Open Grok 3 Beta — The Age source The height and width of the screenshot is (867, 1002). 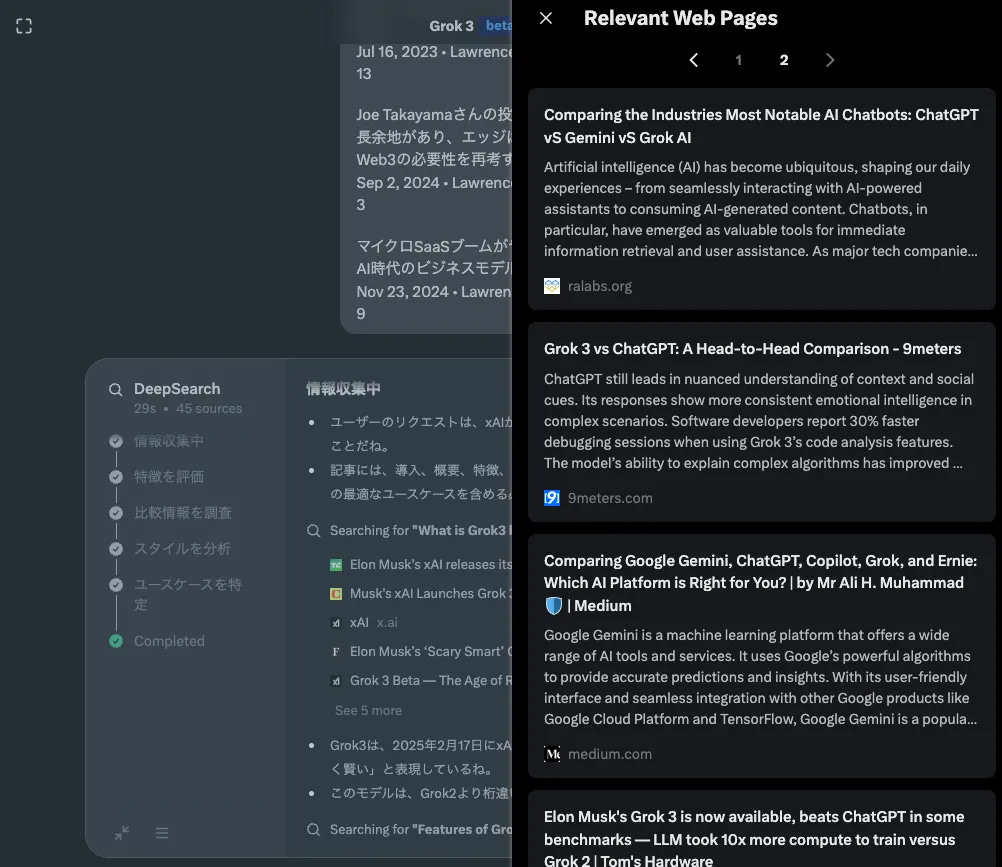click(x=421, y=680)
